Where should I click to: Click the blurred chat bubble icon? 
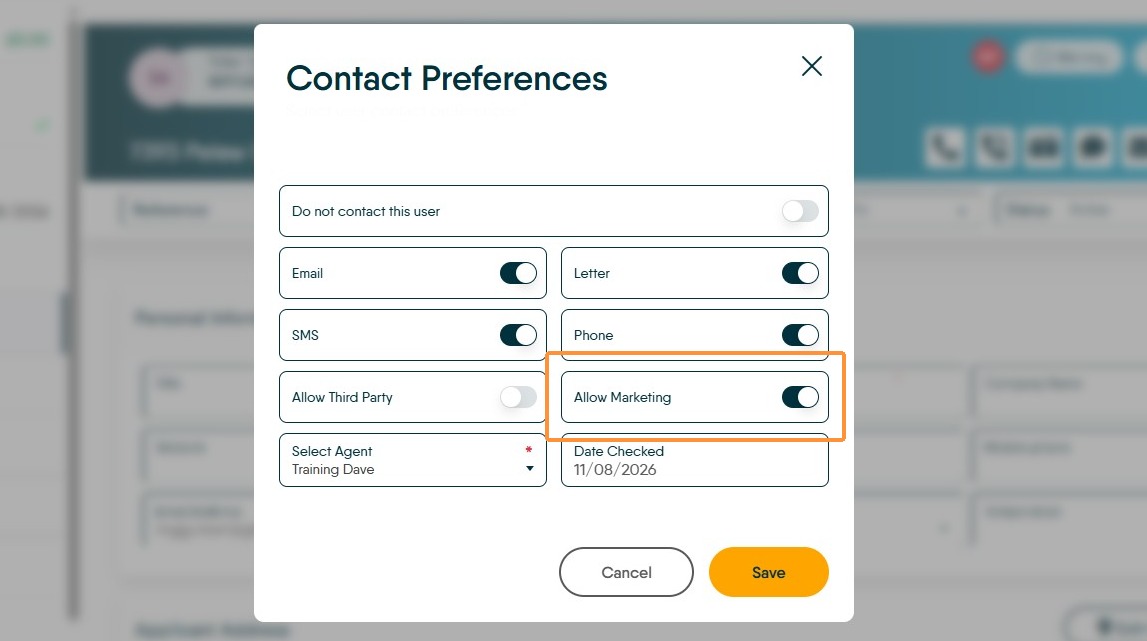point(1093,148)
